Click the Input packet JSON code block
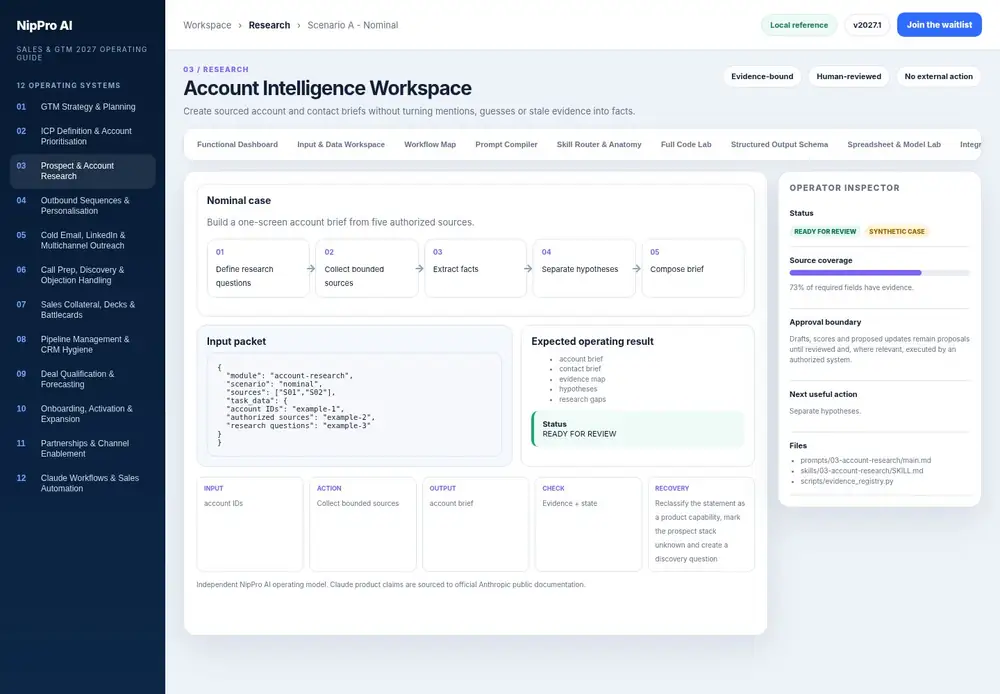The image size is (1000, 694). (x=354, y=404)
